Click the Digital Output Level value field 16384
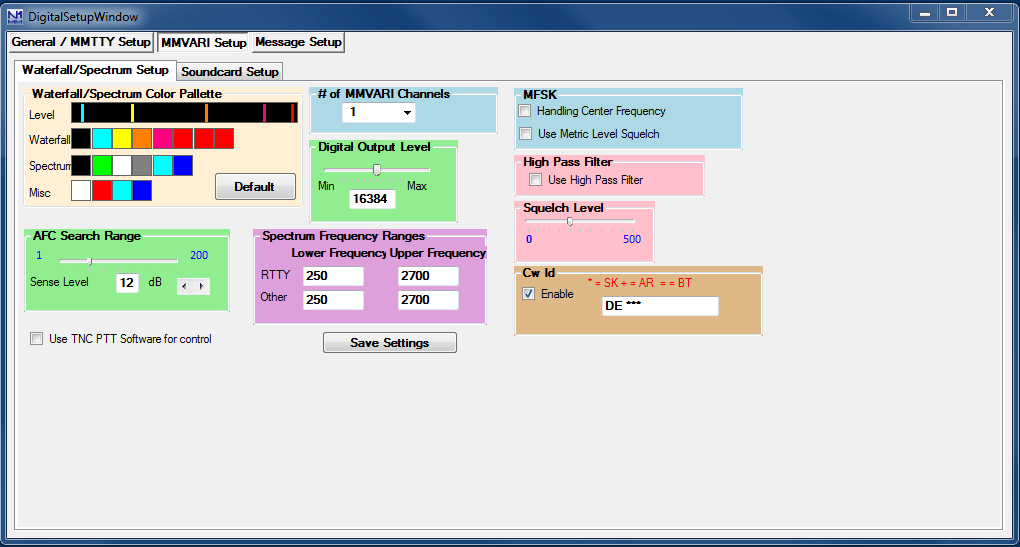Screen dimensions: 1020x547 click(x=372, y=199)
